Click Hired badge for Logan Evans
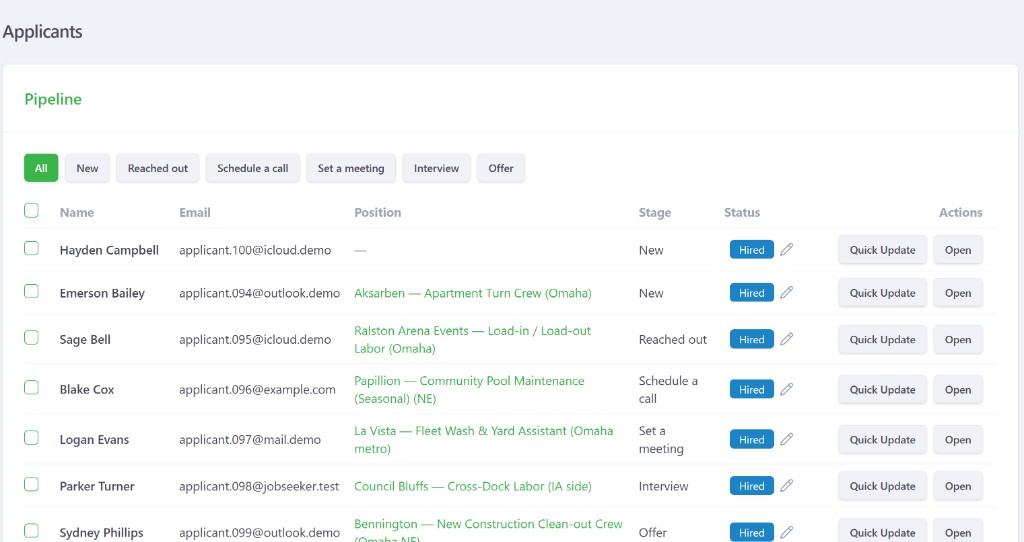1024x542 pixels. coord(752,440)
